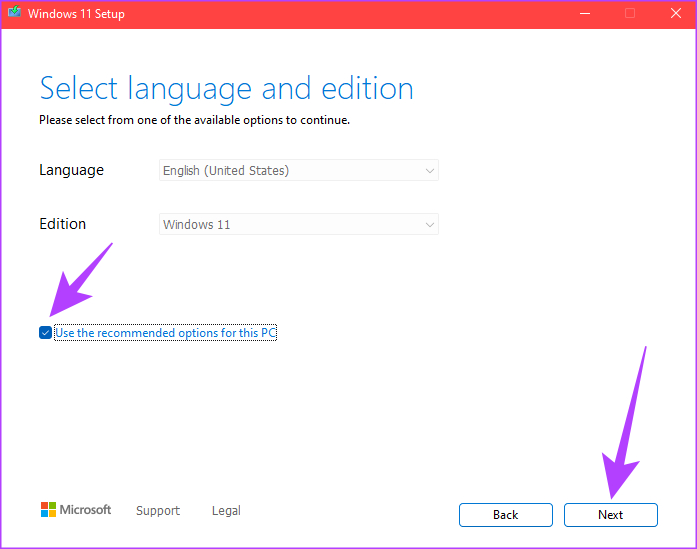
Task: Click the Microsoft four-color logo
Action: click(x=48, y=509)
